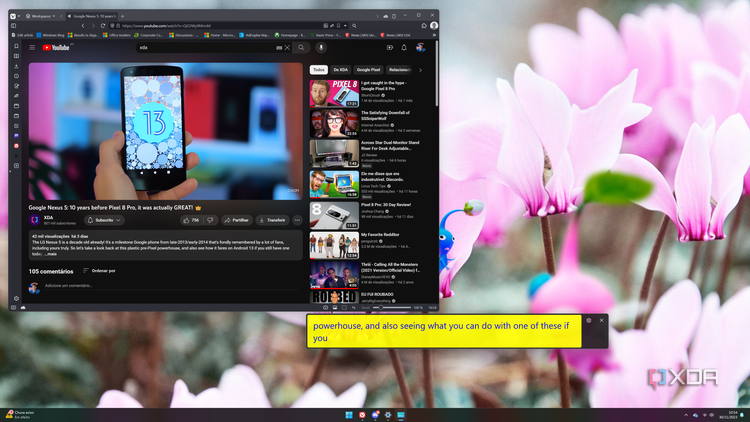Image resolution: width=750 pixels, height=422 pixels.
Task: Click the Transferir download button
Action: [272, 220]
